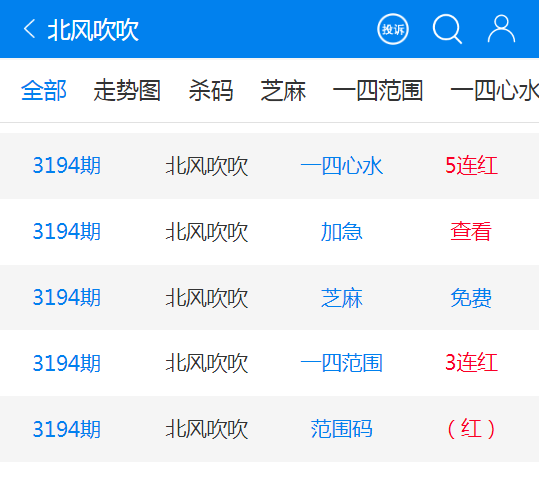Click the 5连红 status
Viewport: 540px width, 478px height.
pyautogui.click(x=471, y=166)
